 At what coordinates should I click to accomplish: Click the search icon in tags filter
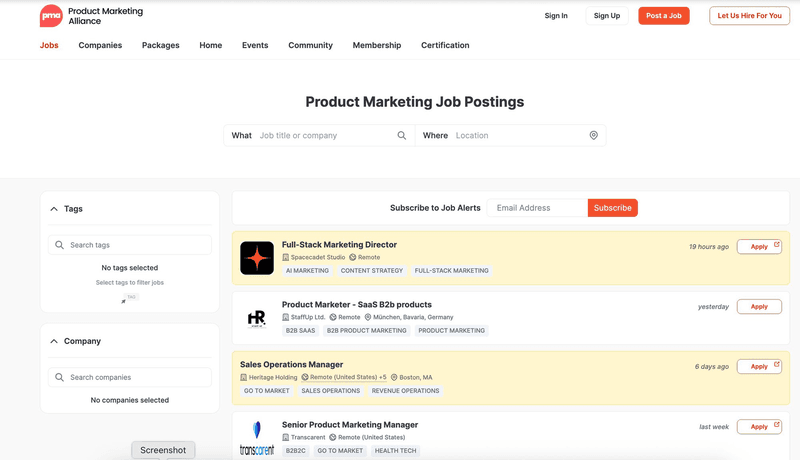[60, 245]
